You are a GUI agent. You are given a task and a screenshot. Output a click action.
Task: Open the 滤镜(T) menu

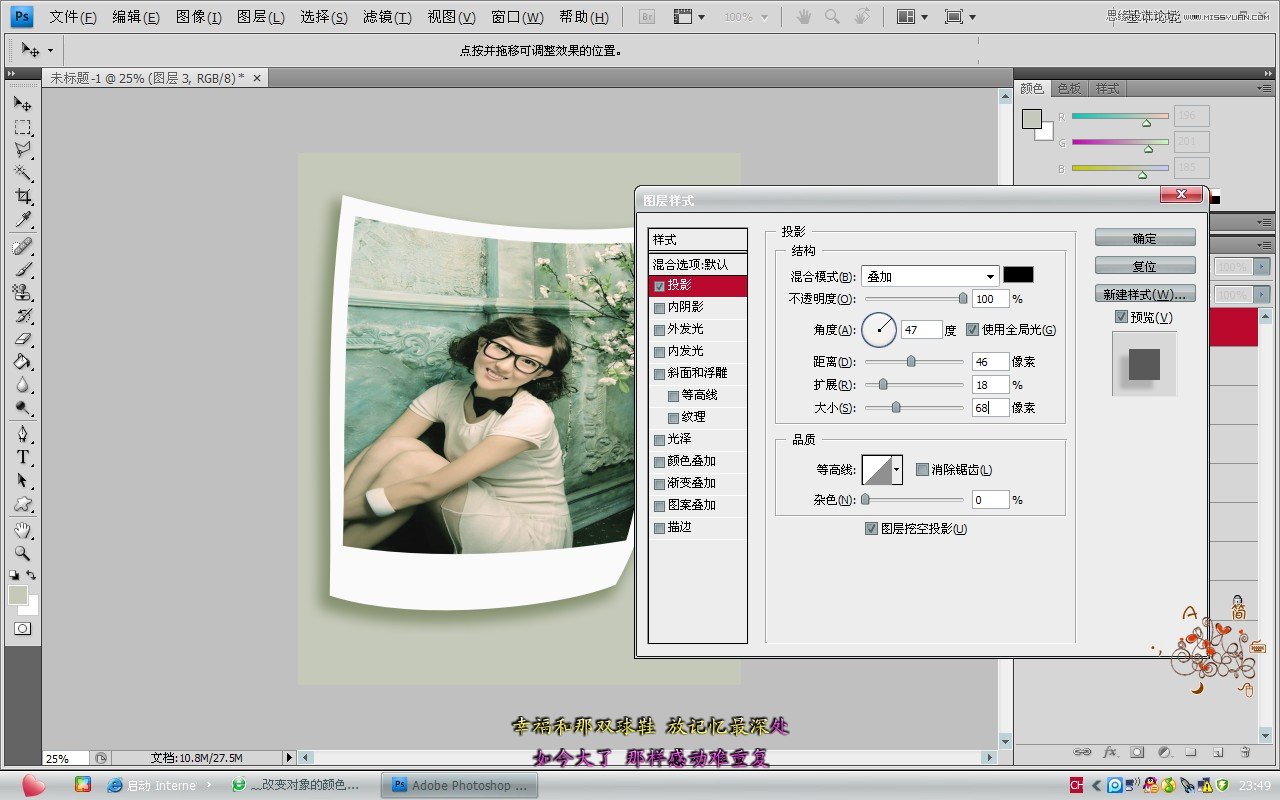point(387,17)
